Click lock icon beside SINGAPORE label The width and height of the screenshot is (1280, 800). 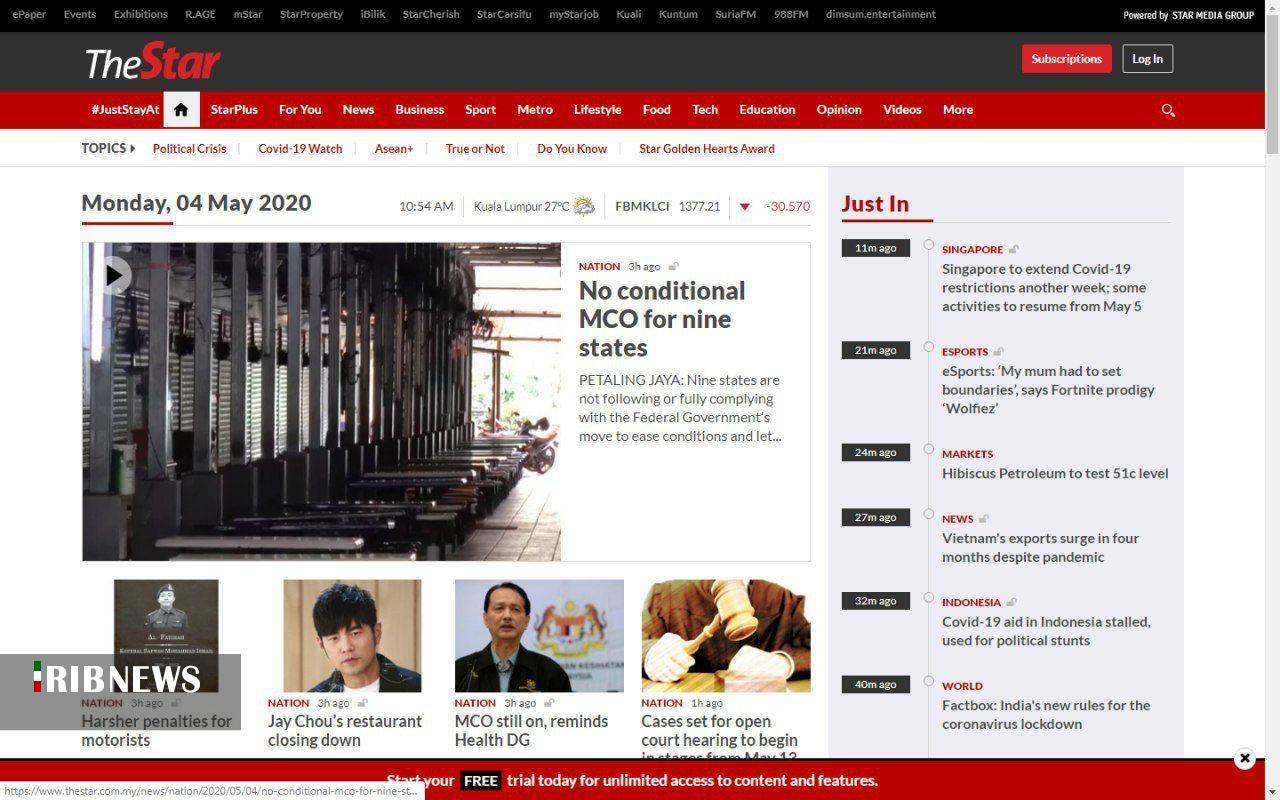point(1014,250)
